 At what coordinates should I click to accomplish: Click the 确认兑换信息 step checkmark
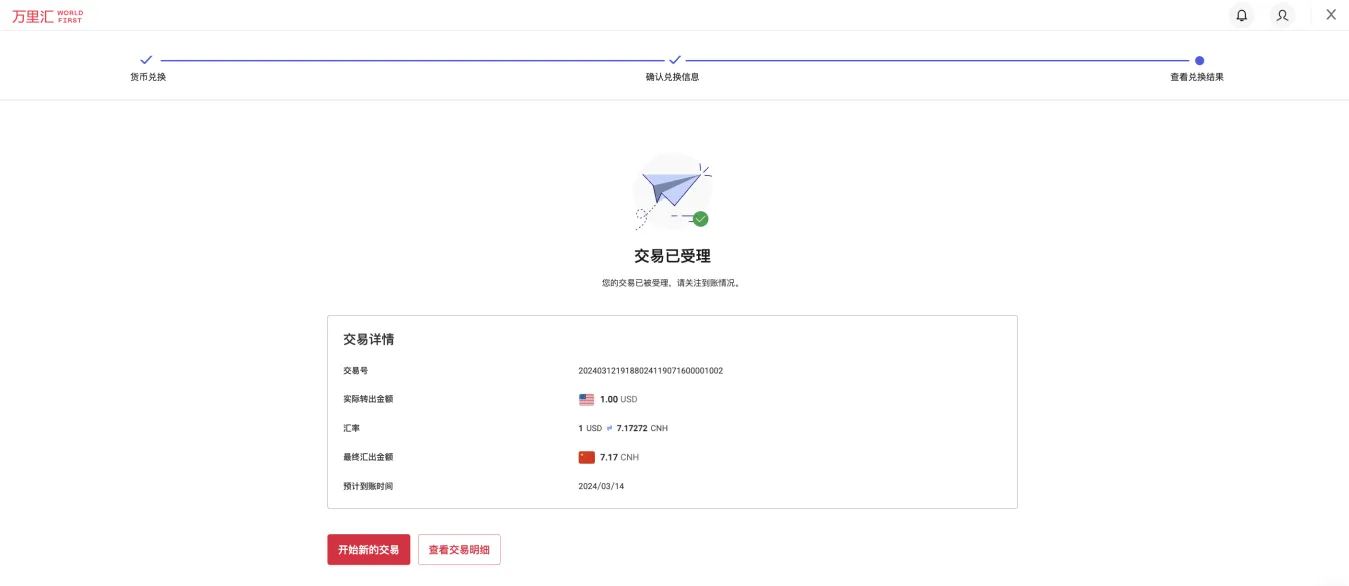[675, 60]
